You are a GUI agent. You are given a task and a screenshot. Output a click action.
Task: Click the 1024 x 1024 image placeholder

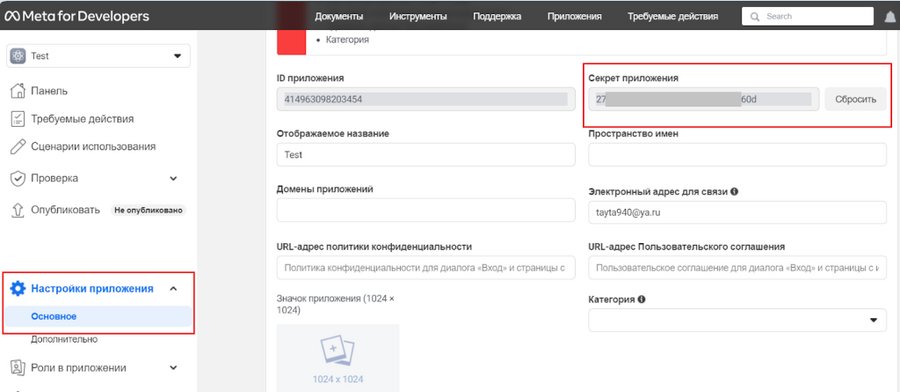[338, 358]
